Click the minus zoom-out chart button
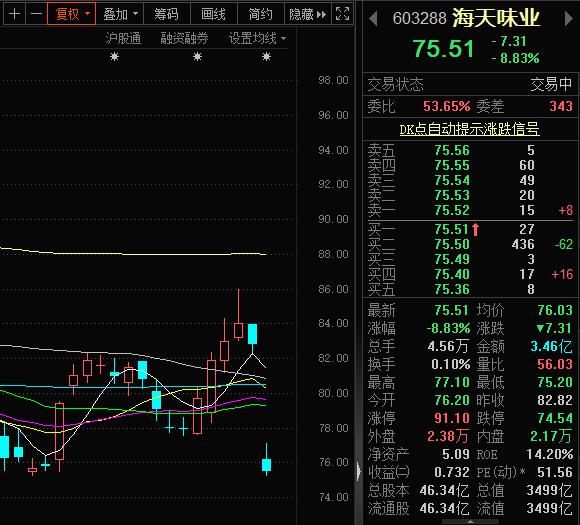Screen dimensions: 580x525 [36, 14]
